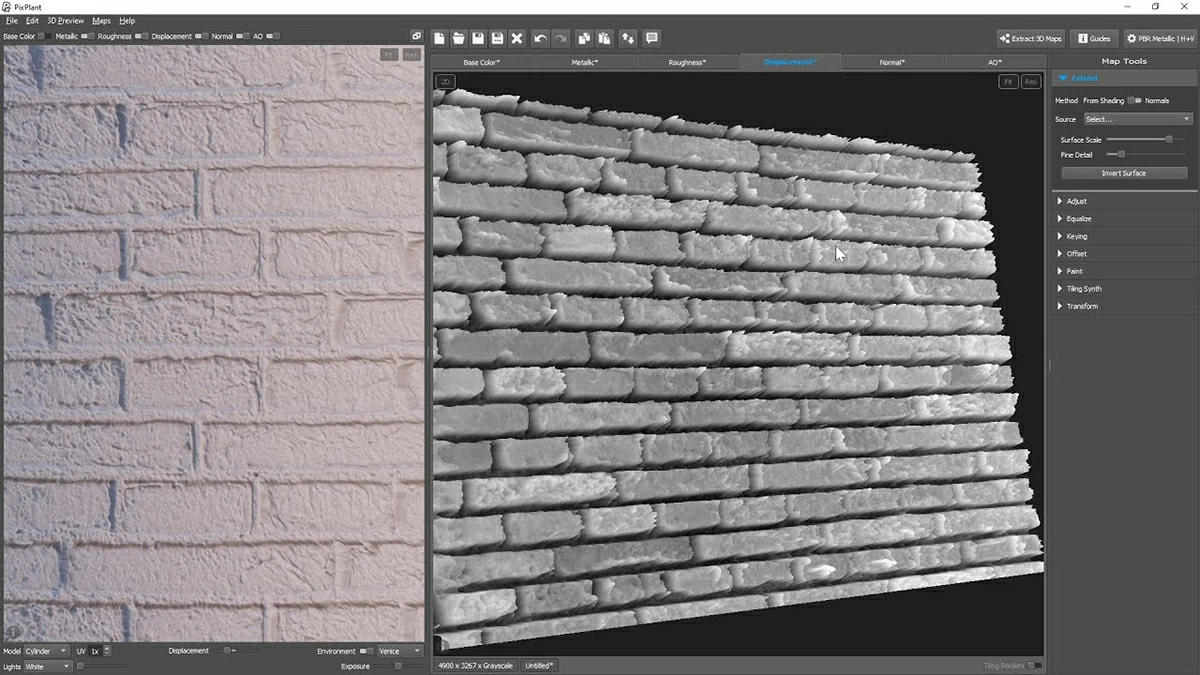Create a new project with the blank page icon

439,38
